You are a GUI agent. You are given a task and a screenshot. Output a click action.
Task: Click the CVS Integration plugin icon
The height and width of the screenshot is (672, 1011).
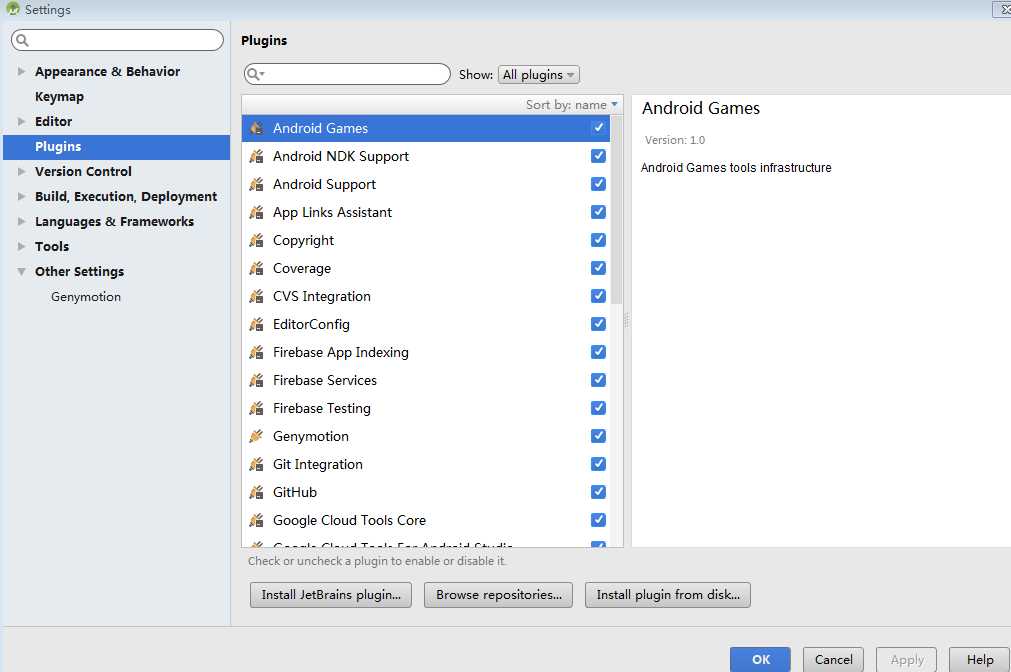tap(257, 296)
